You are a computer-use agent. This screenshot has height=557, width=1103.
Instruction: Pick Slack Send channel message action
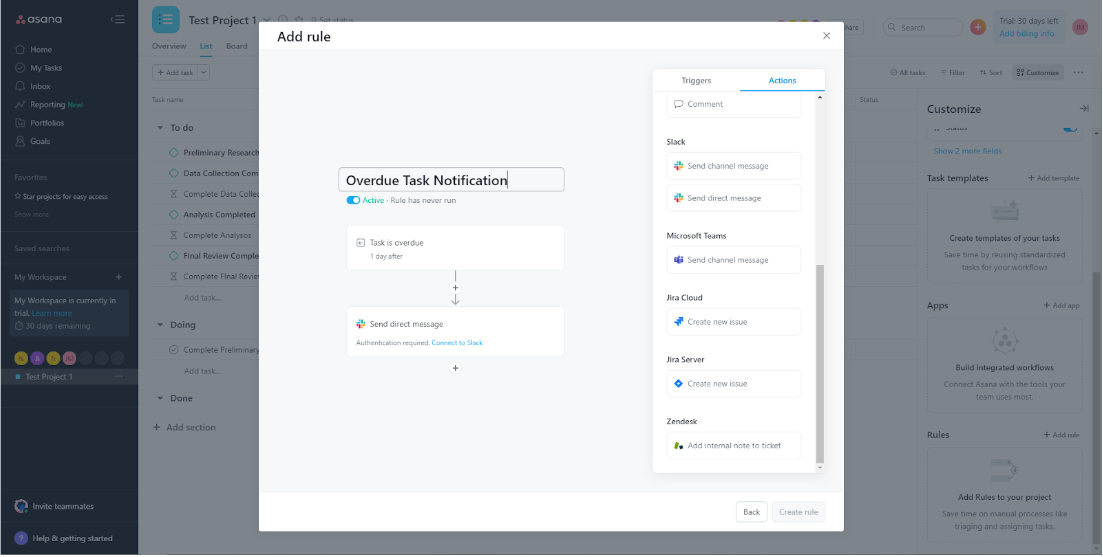click(x=734, y=166)
